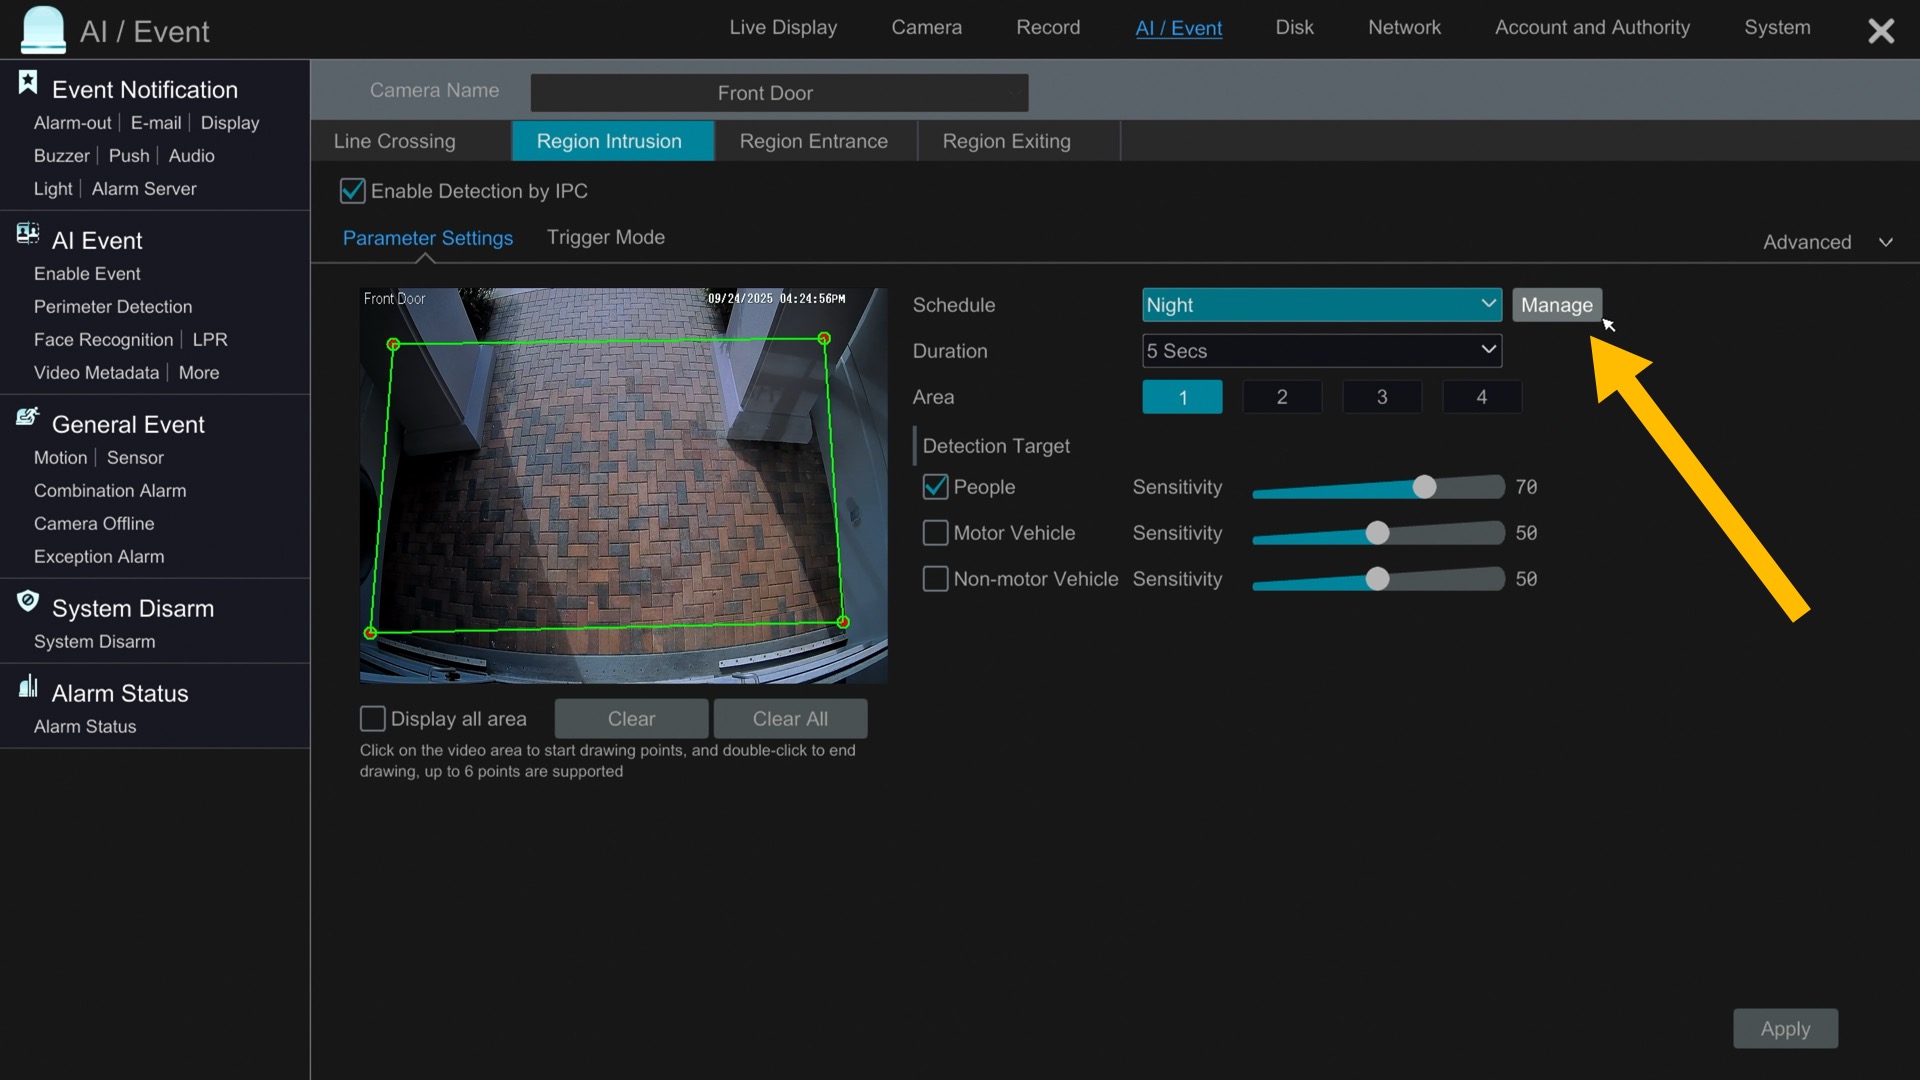Click the Event Notification bookmark icon
The image size is (1920, 1080).
(x=28, y=83)
